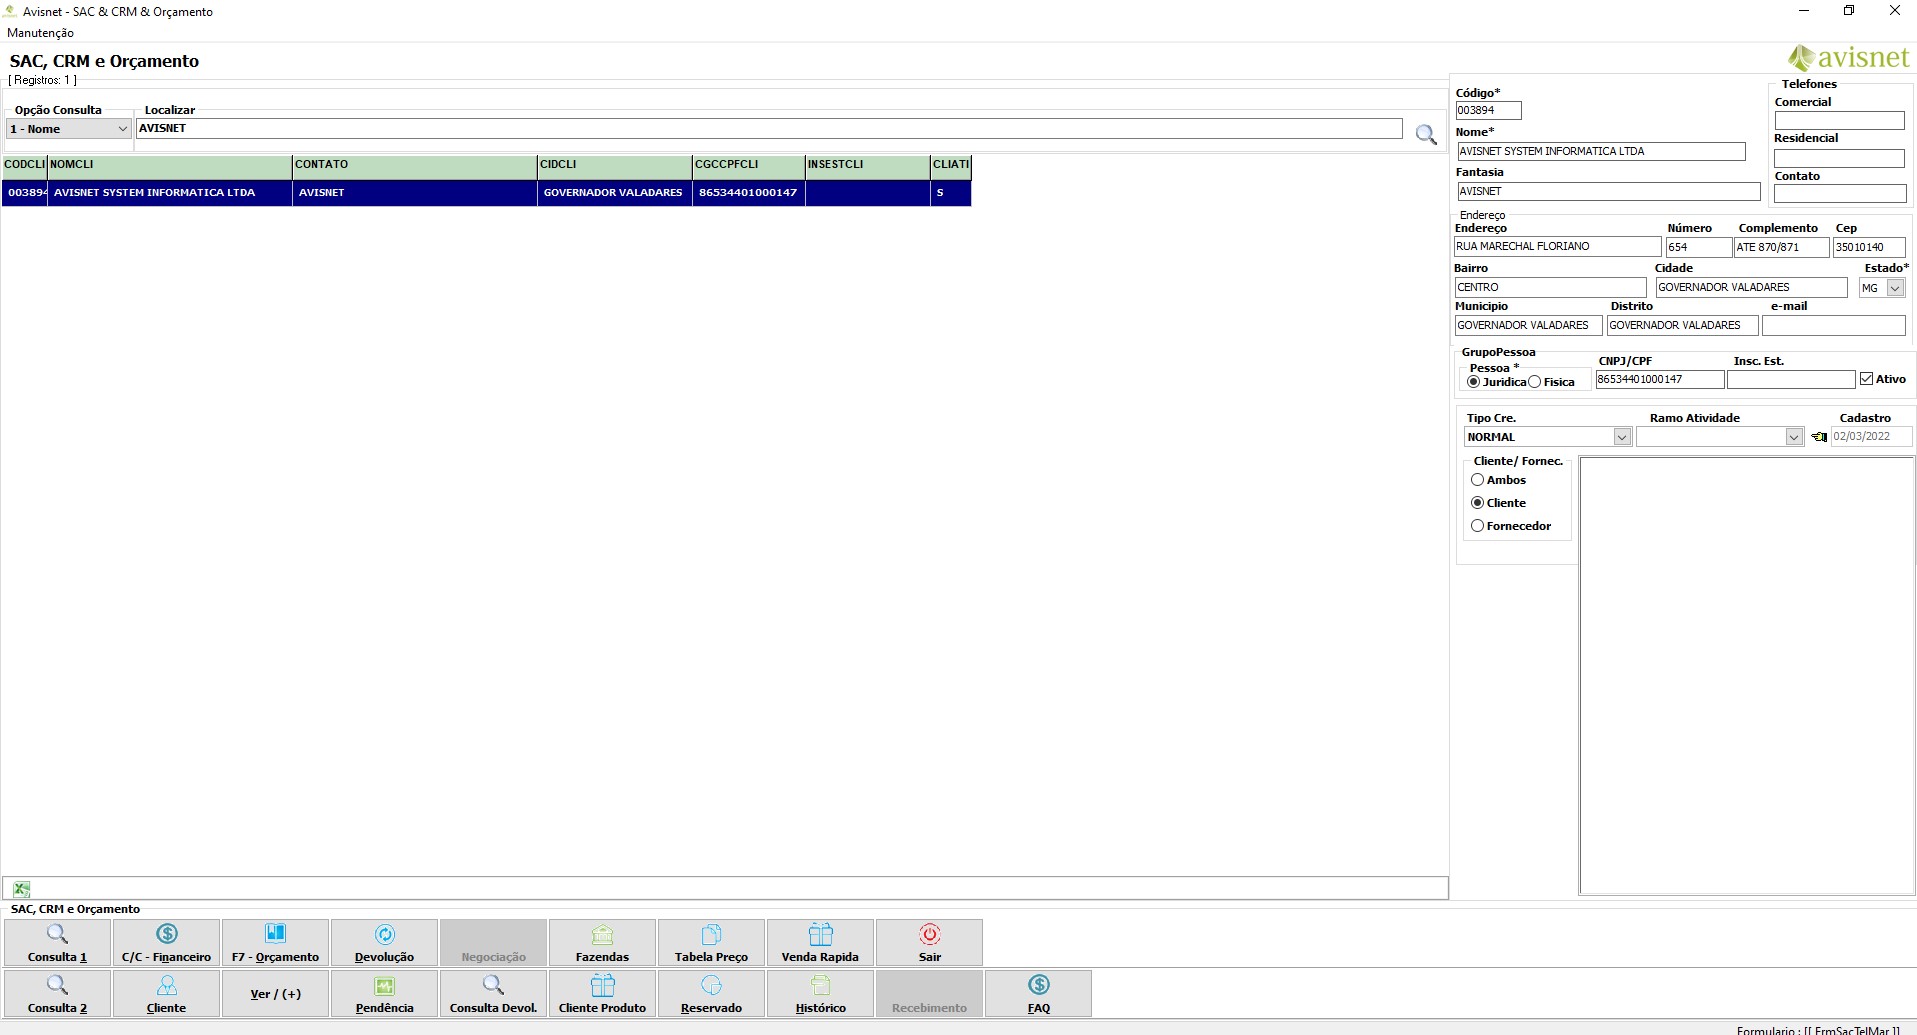Click the Localizar search text field

tap(768, 129)
